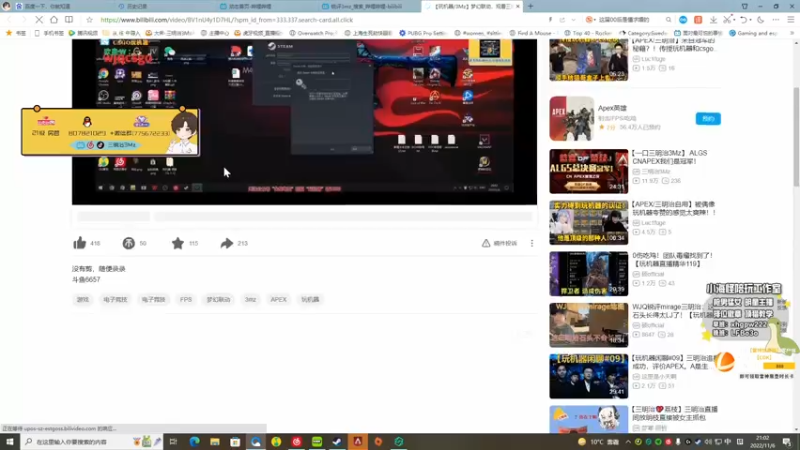Toggle night mode moon icon

pos(760,20)
